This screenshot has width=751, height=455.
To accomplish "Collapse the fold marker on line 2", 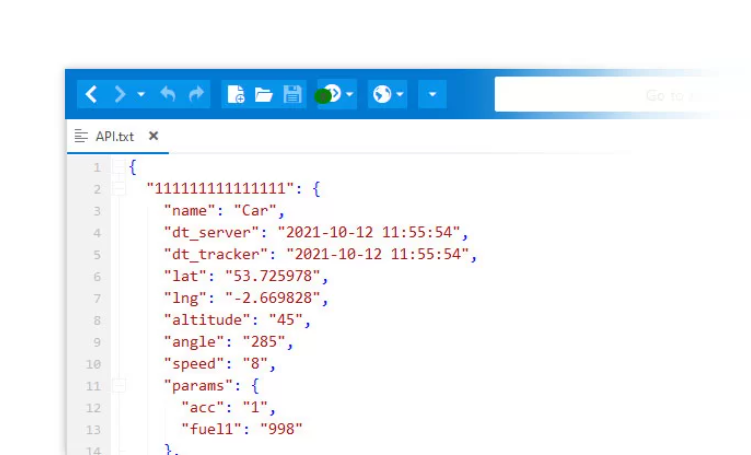I will (x=119, y=189).
